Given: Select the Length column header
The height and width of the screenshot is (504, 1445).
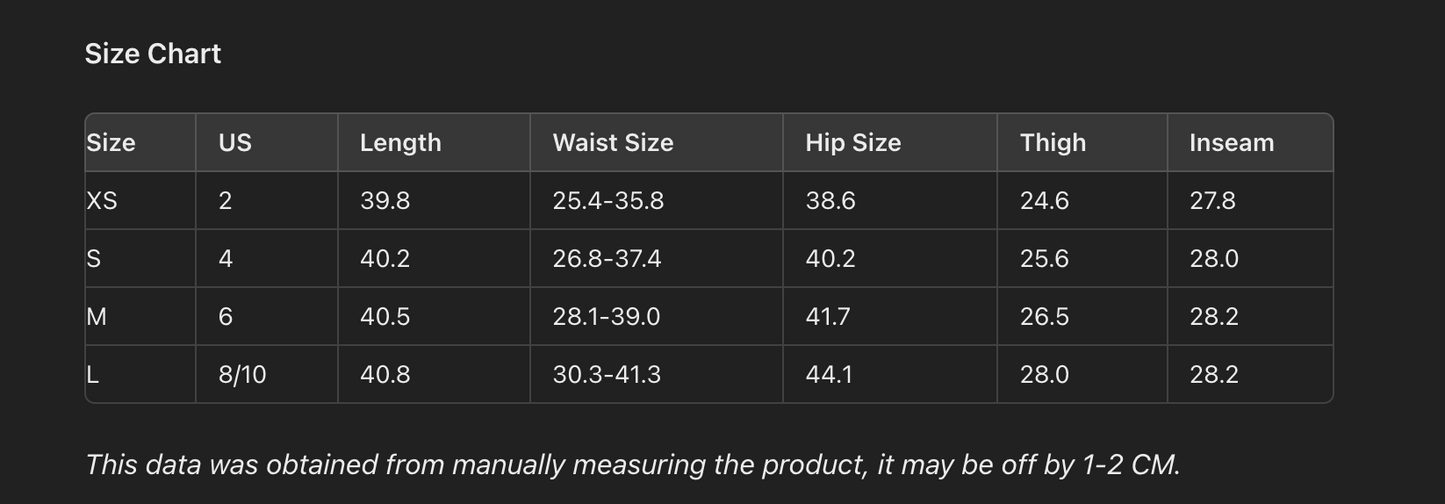Looking at the screenshot, I should 400,143.
